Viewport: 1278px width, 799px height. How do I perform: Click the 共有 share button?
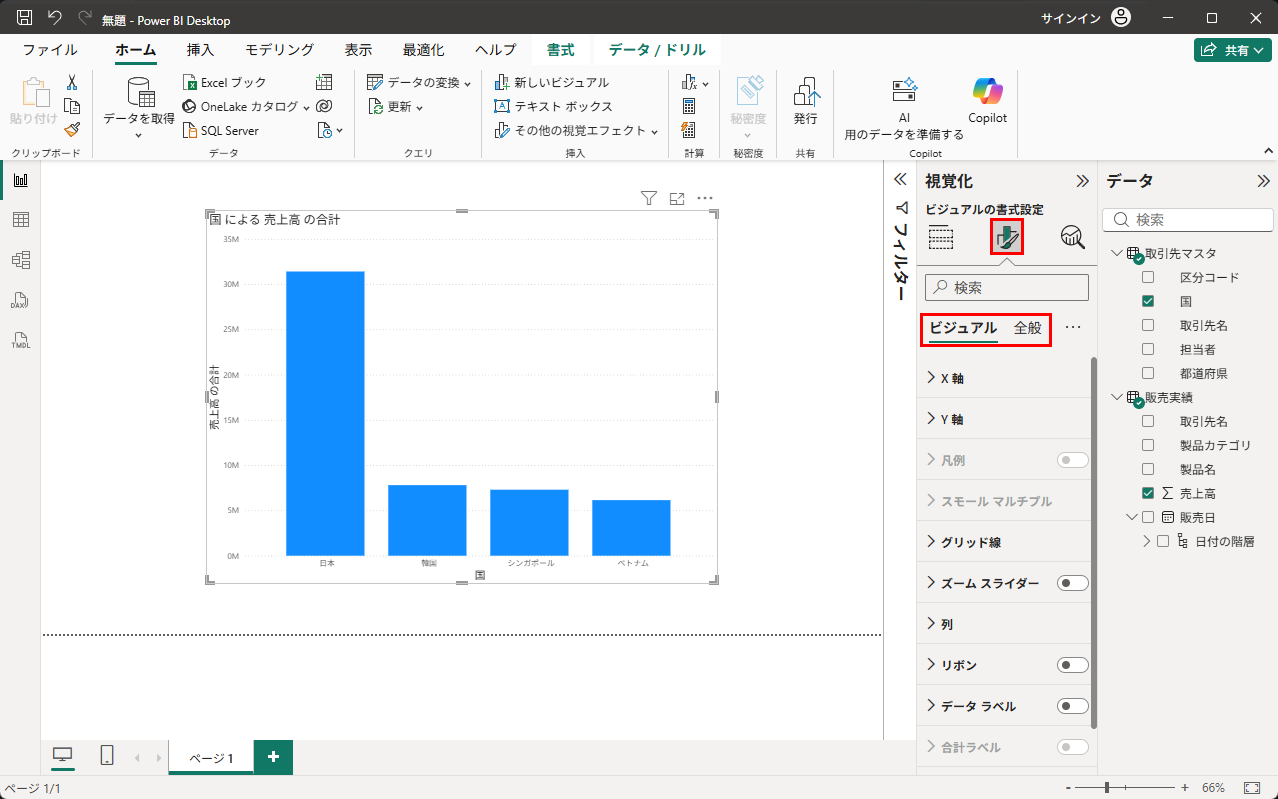pyautogui.click(x=1233, y=50)
